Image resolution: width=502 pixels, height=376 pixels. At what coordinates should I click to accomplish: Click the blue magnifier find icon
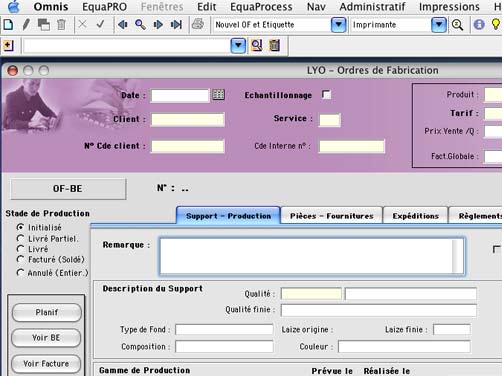tap(140, 25)
